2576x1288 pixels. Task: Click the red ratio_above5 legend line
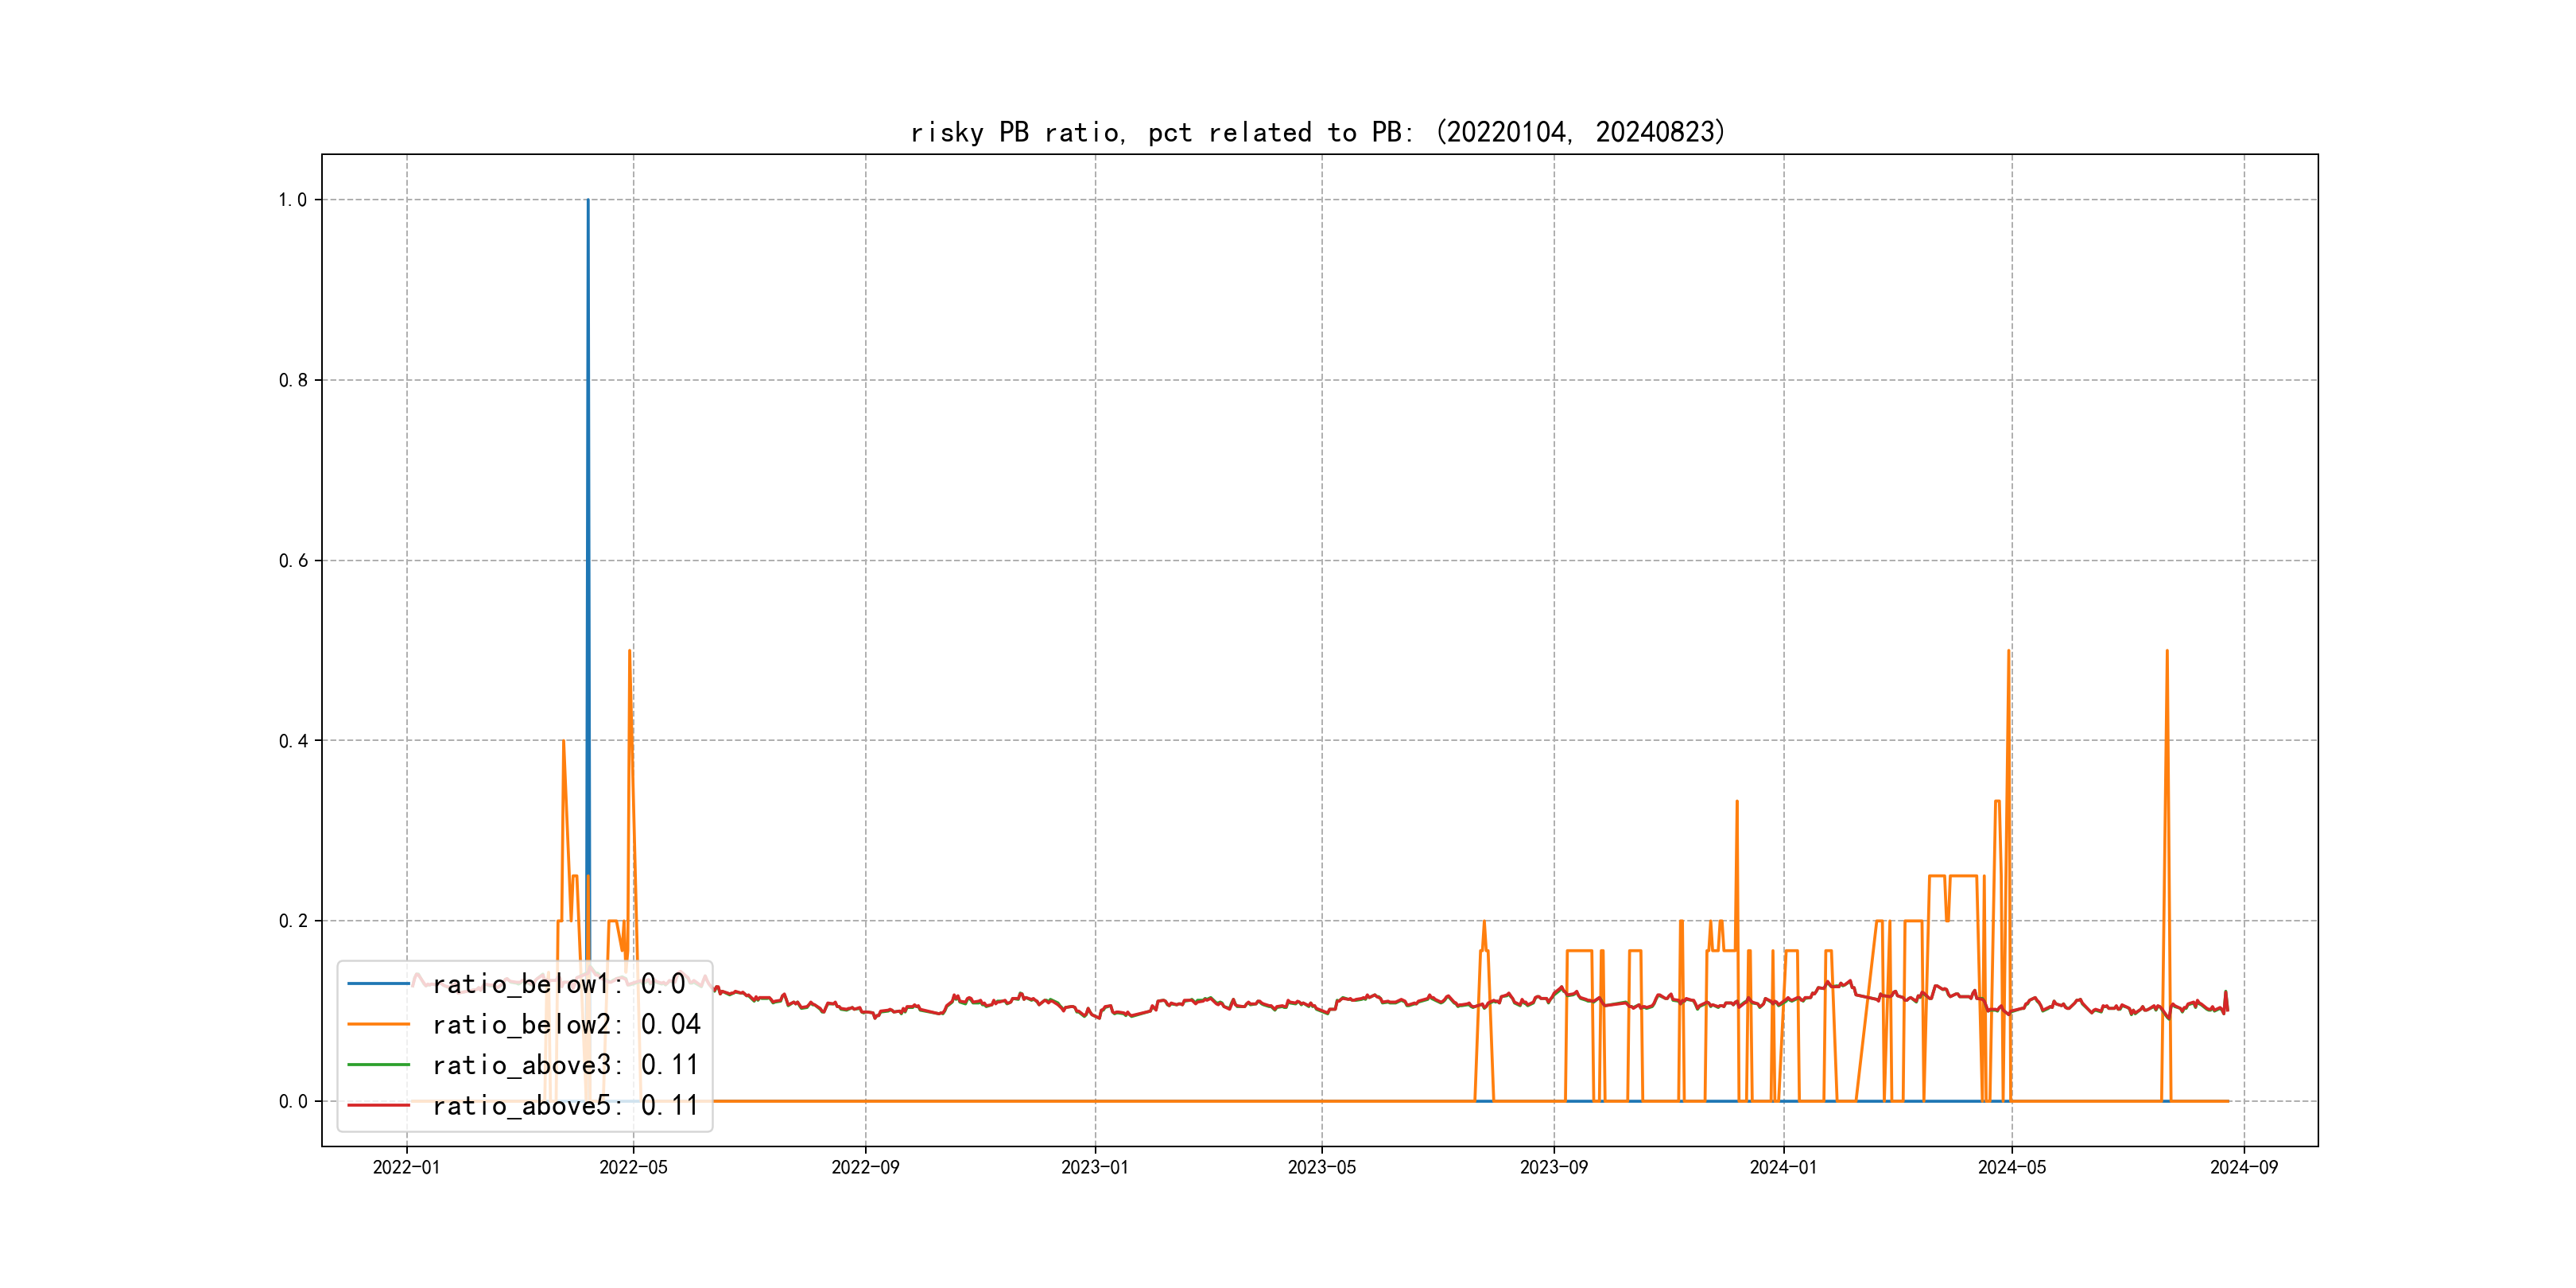(x=378, y=1106)
